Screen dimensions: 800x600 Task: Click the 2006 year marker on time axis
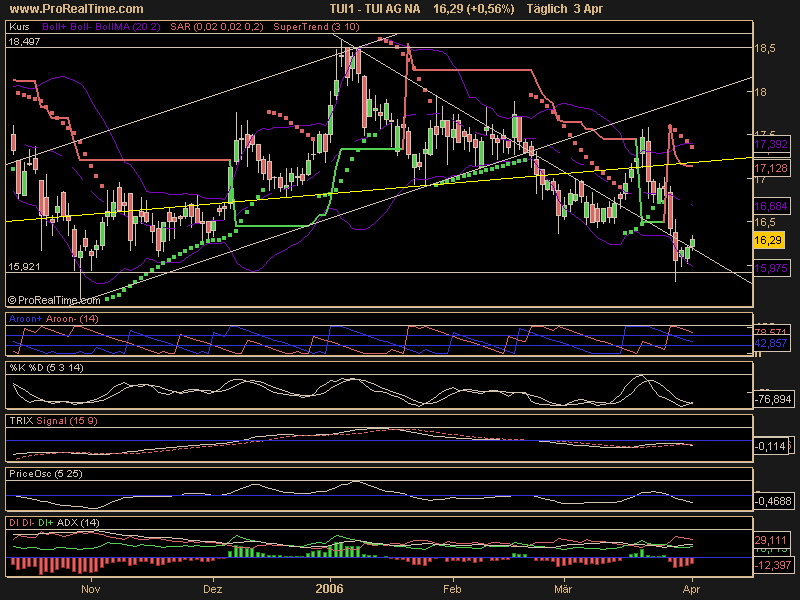point(329,590)
